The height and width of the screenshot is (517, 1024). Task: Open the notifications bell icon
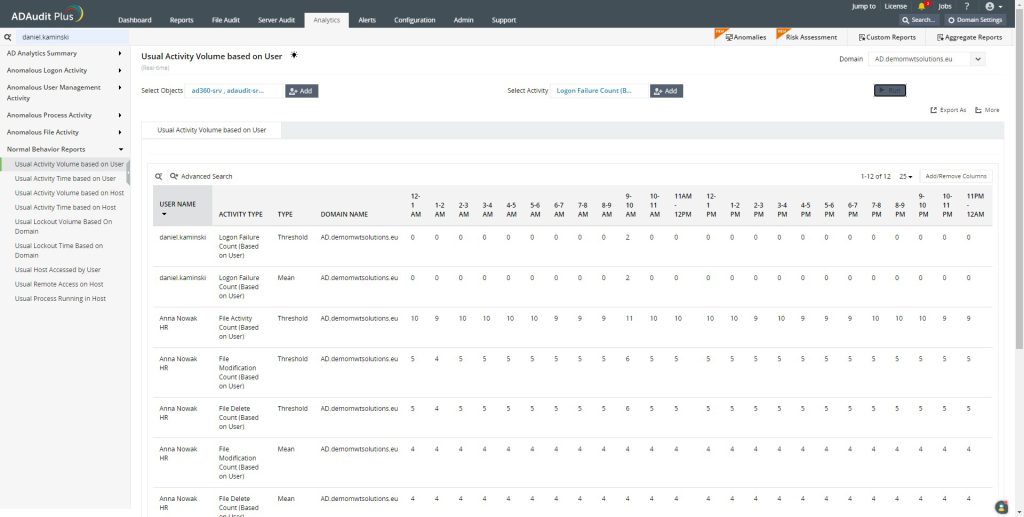921,6
